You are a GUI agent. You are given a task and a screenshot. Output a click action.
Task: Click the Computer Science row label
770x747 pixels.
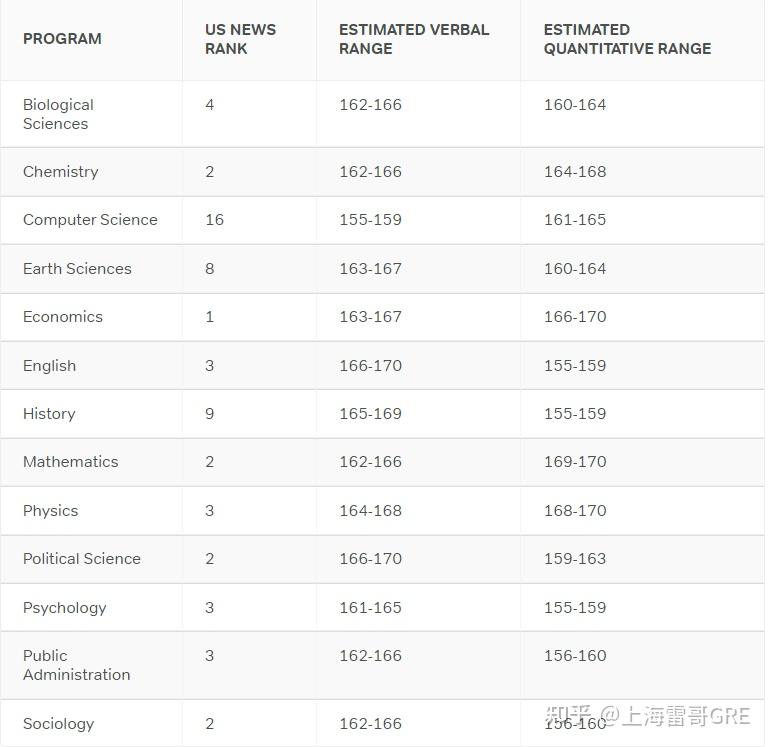90,220
